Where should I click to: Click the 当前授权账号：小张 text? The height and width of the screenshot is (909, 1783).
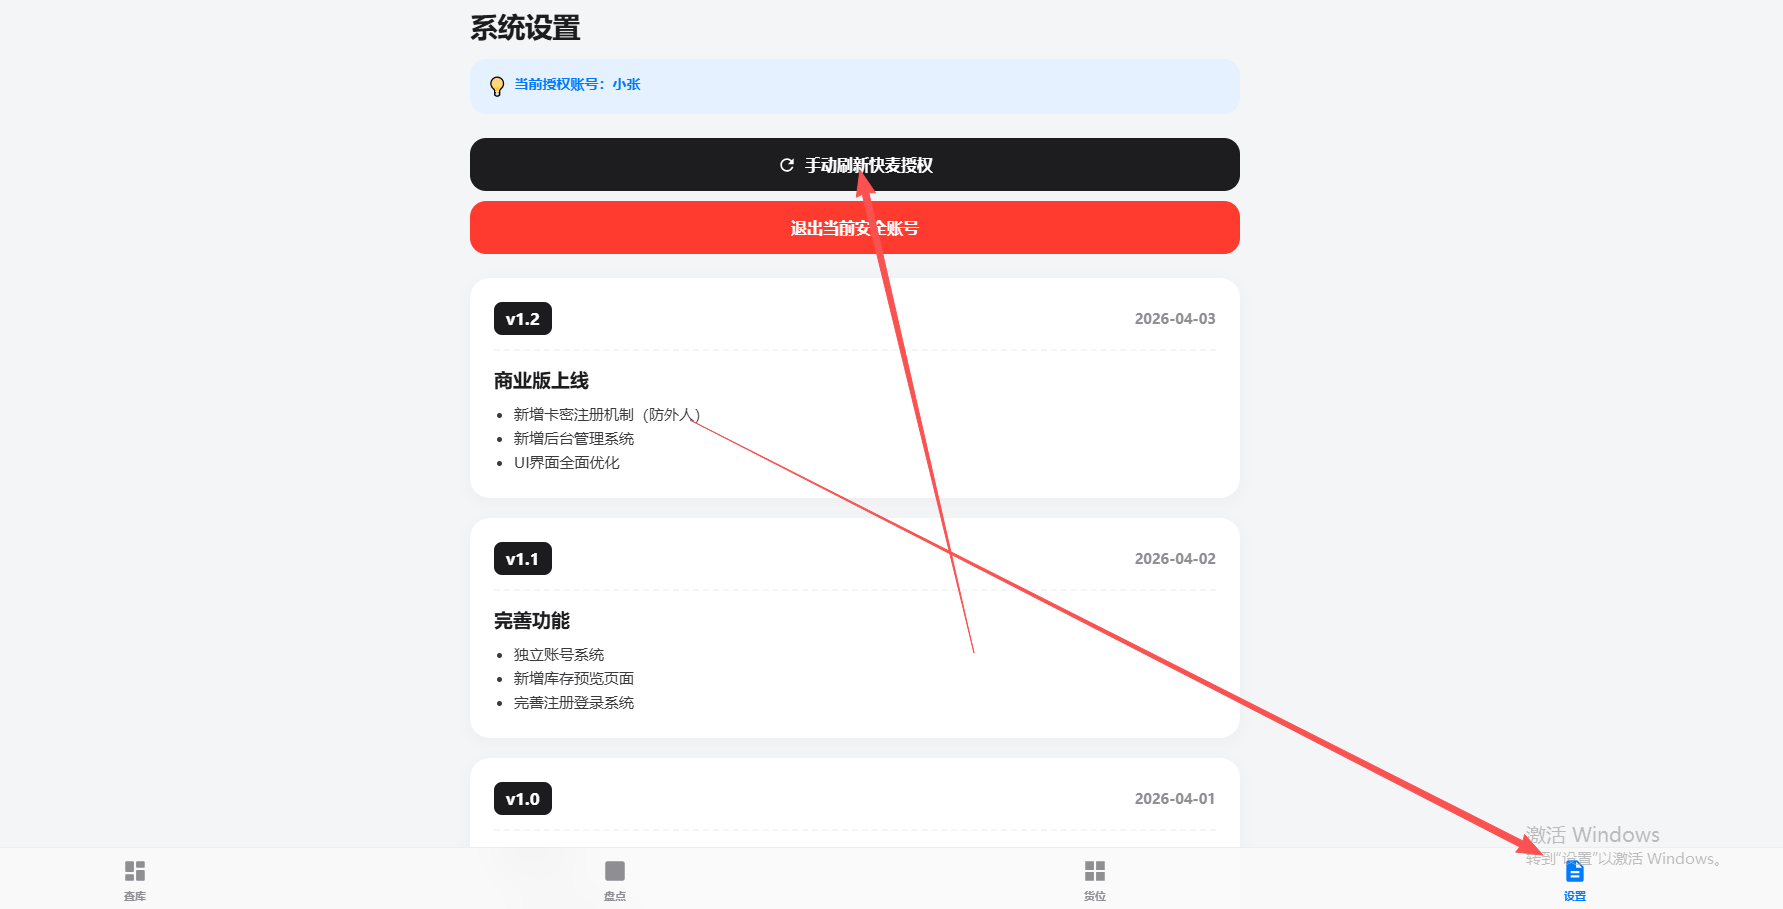pyautogui.click(x=577, y=84)
